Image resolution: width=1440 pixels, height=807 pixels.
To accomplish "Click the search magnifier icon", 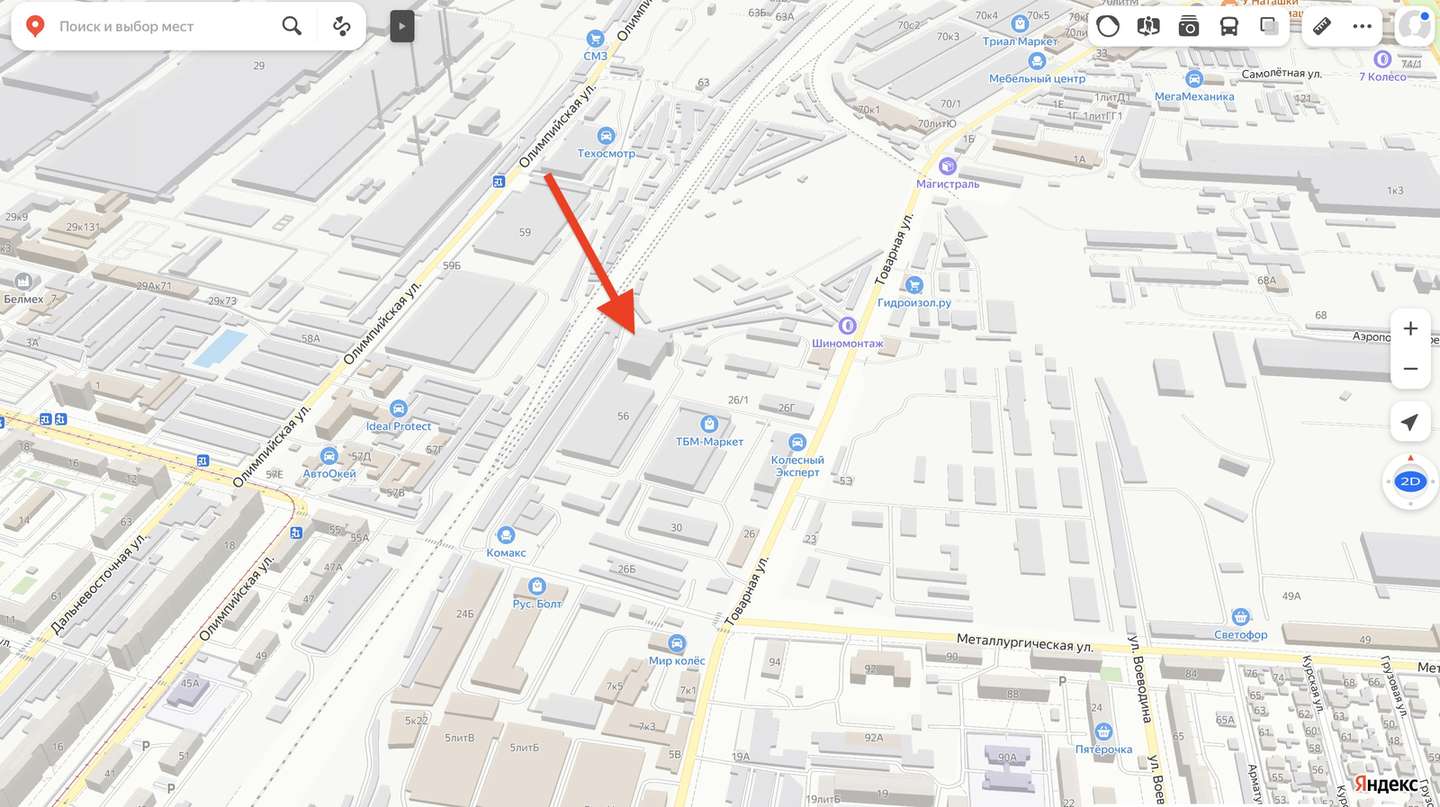I will click(x=291, y=26).
